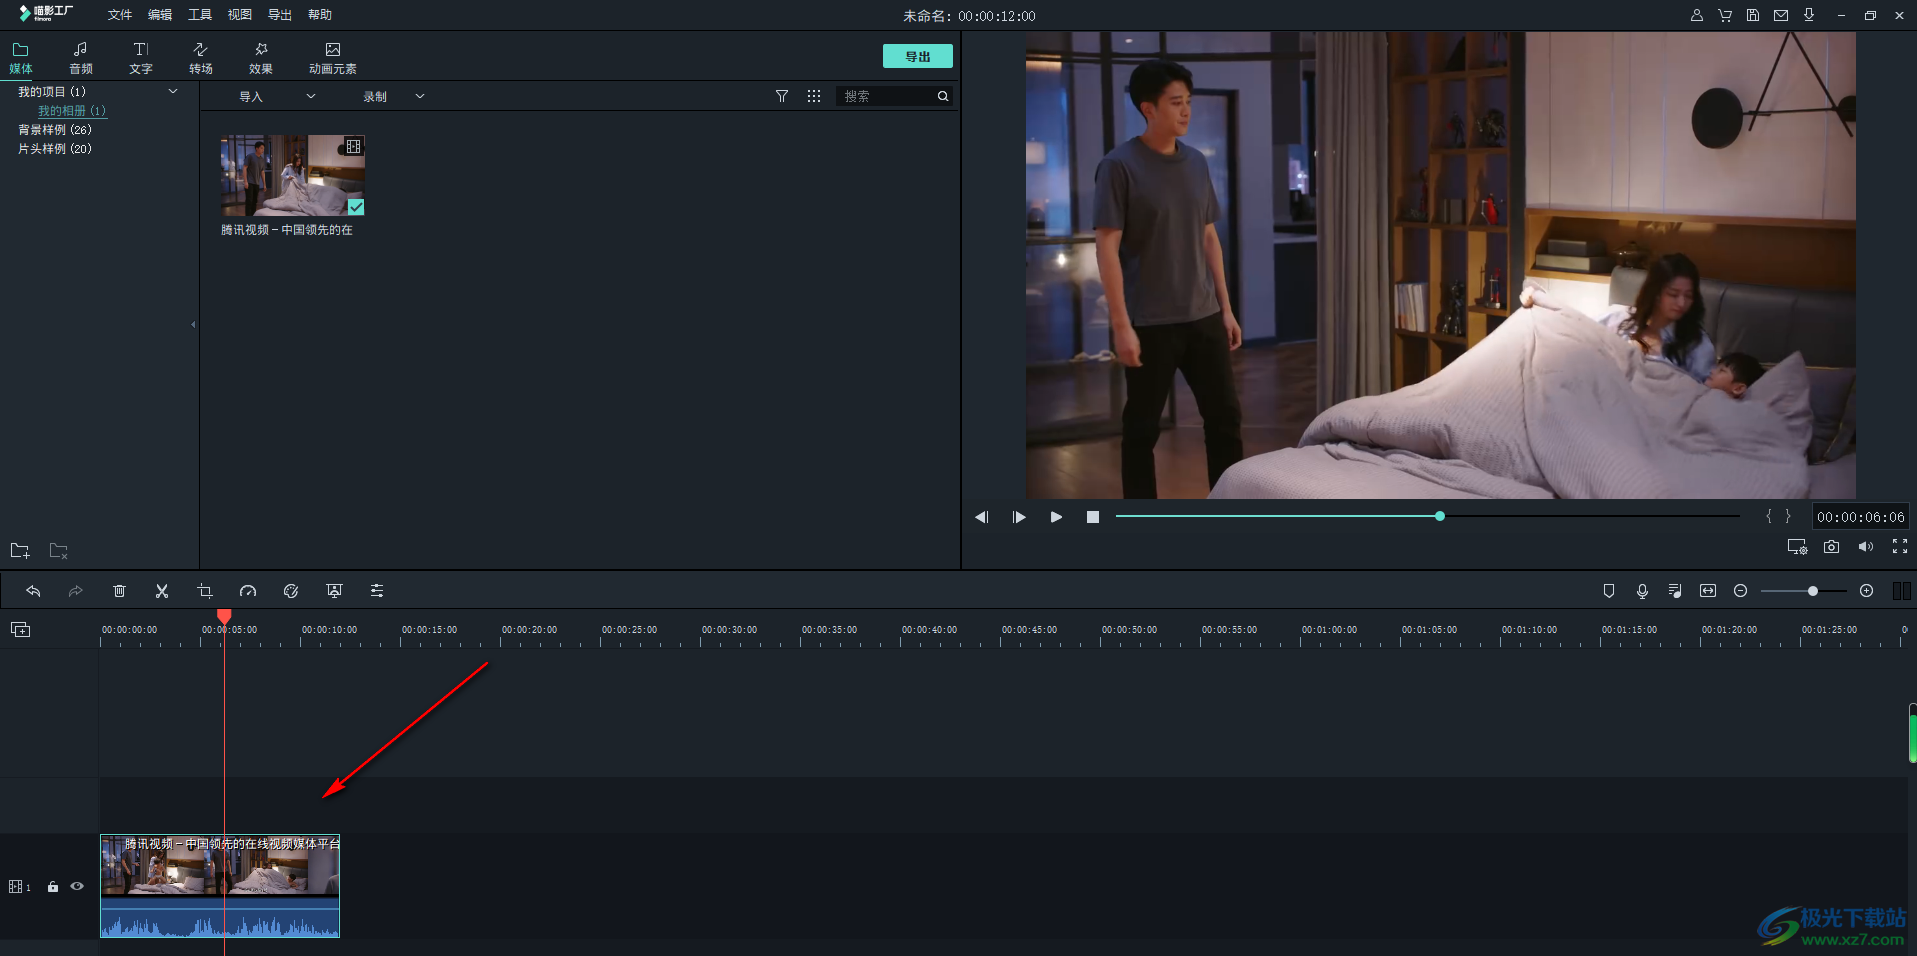Select the 腾讯视频 clip on timeline
This screenshot has width=1917, height=956.
tap(220, 886)
